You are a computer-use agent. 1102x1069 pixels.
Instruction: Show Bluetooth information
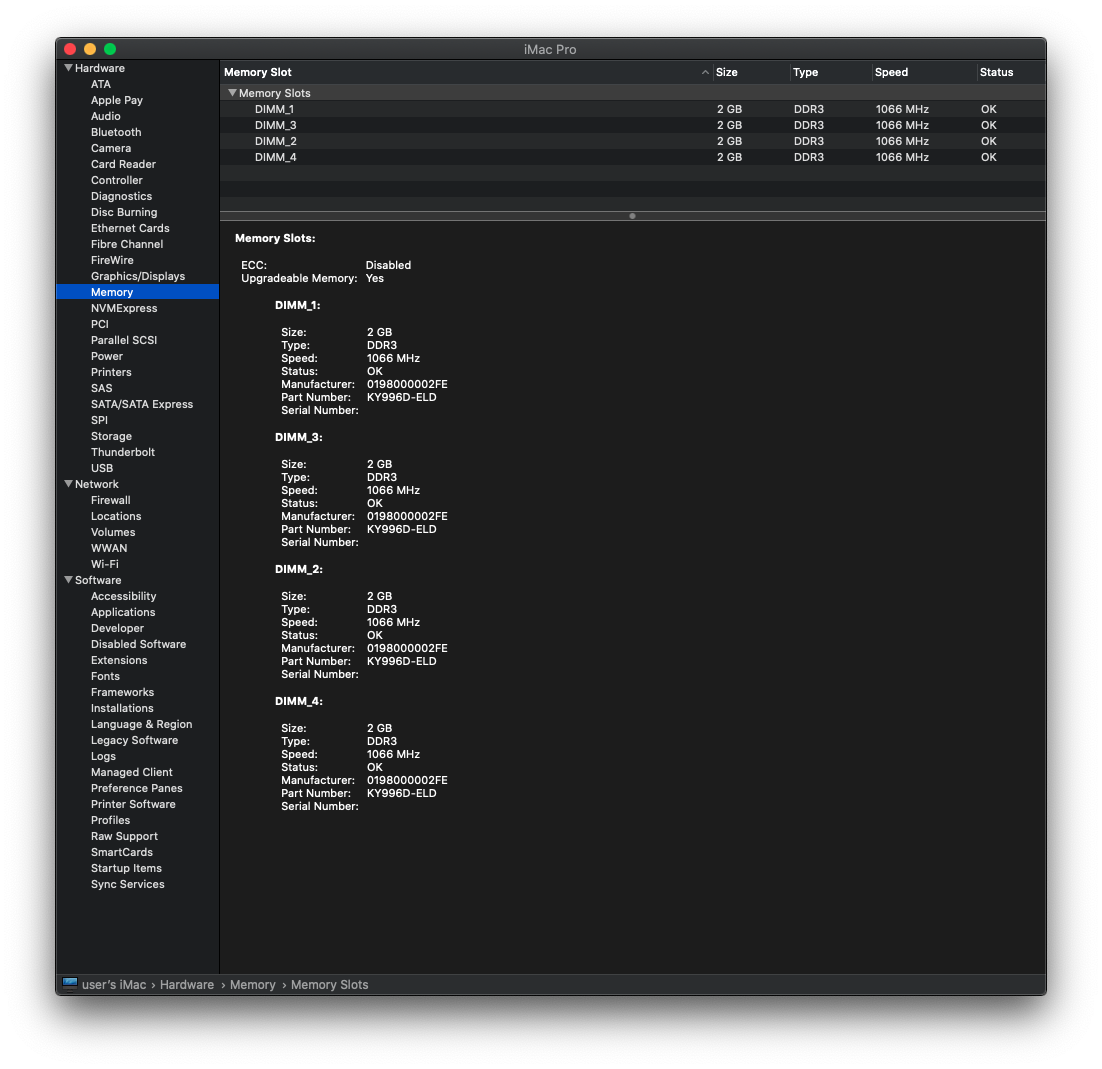(116, 132)
